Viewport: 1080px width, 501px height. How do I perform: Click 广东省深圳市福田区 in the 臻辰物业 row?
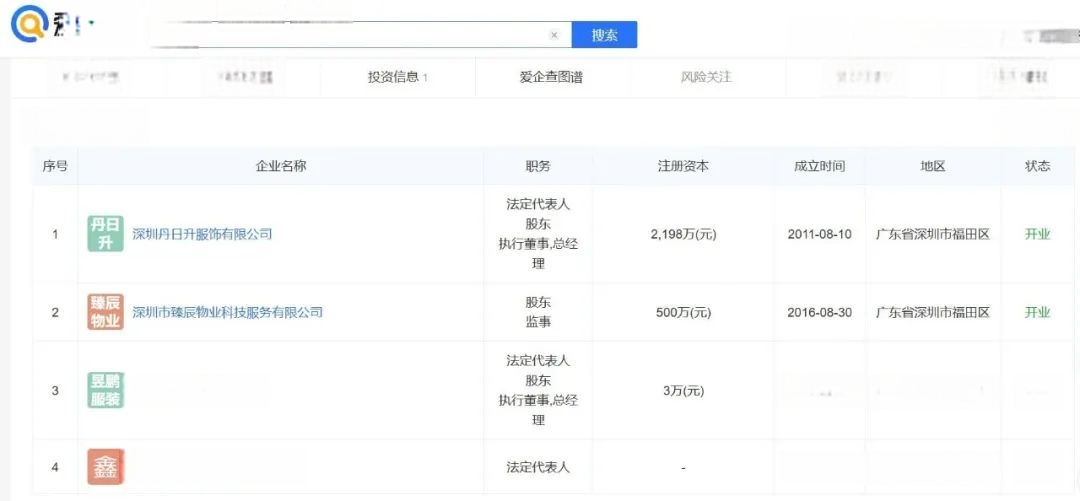pyautogui.click(x=933, y=312)
